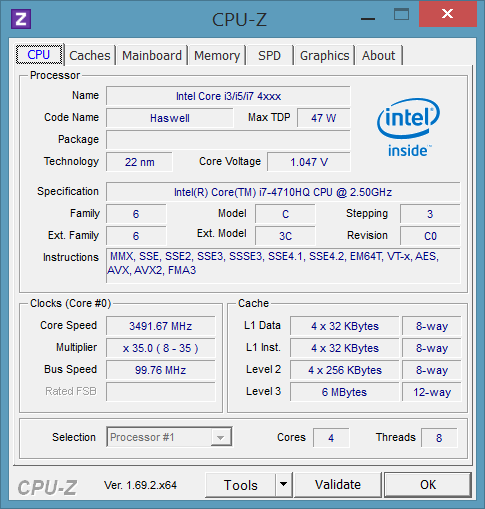Viewport: 485px width, 509px height.
Task: Click the Name field Intel Core i3/i5/i7 4xxx
Action: pyautogui.click(x=228, y=96)
